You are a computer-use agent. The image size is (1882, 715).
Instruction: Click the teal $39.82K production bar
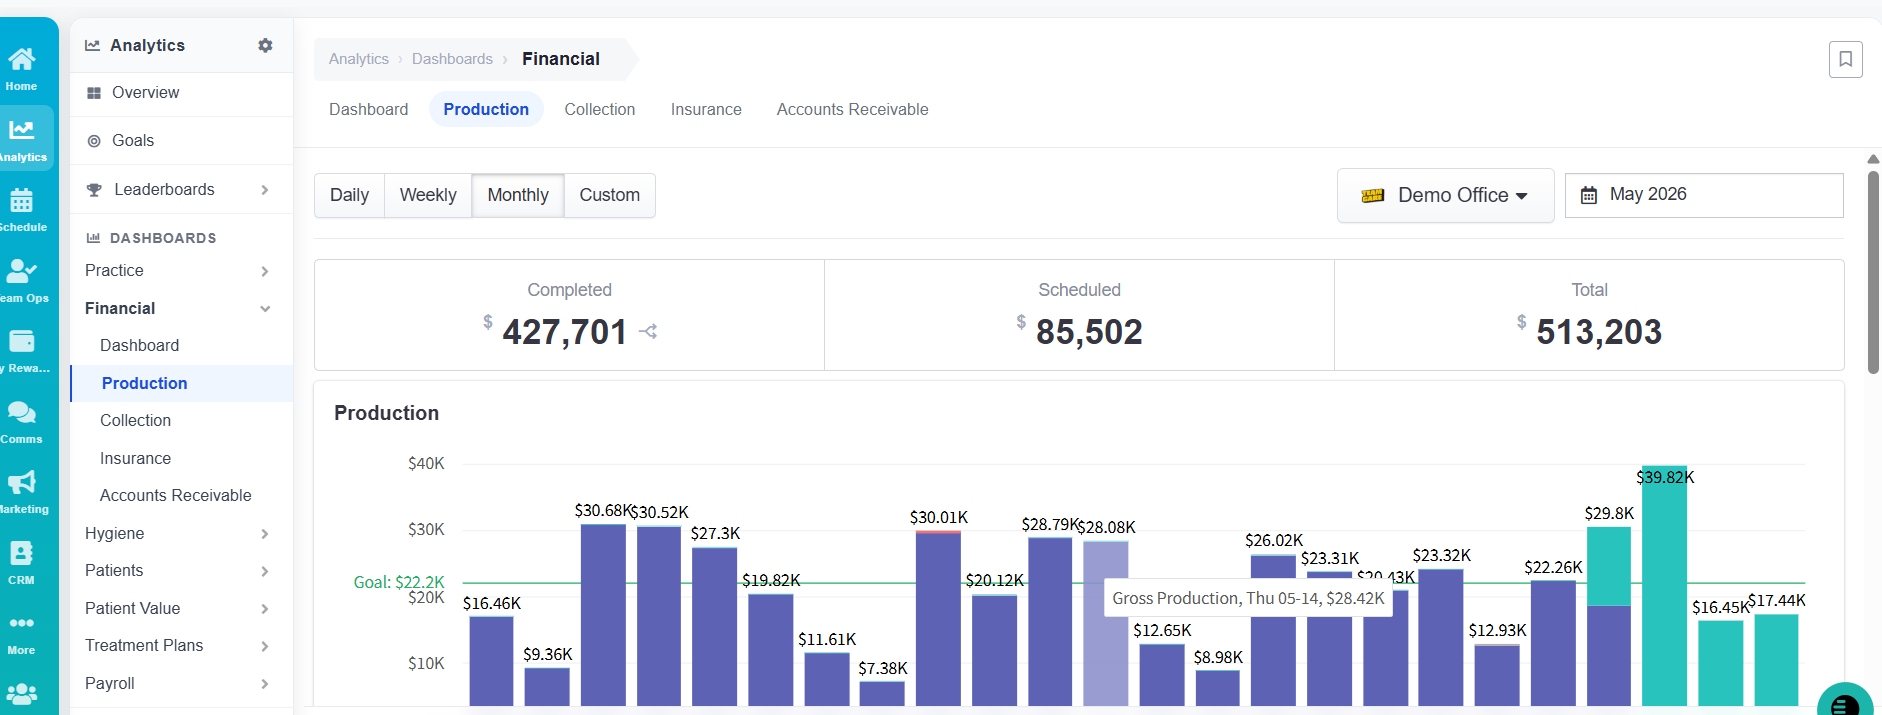[1664, 586]
